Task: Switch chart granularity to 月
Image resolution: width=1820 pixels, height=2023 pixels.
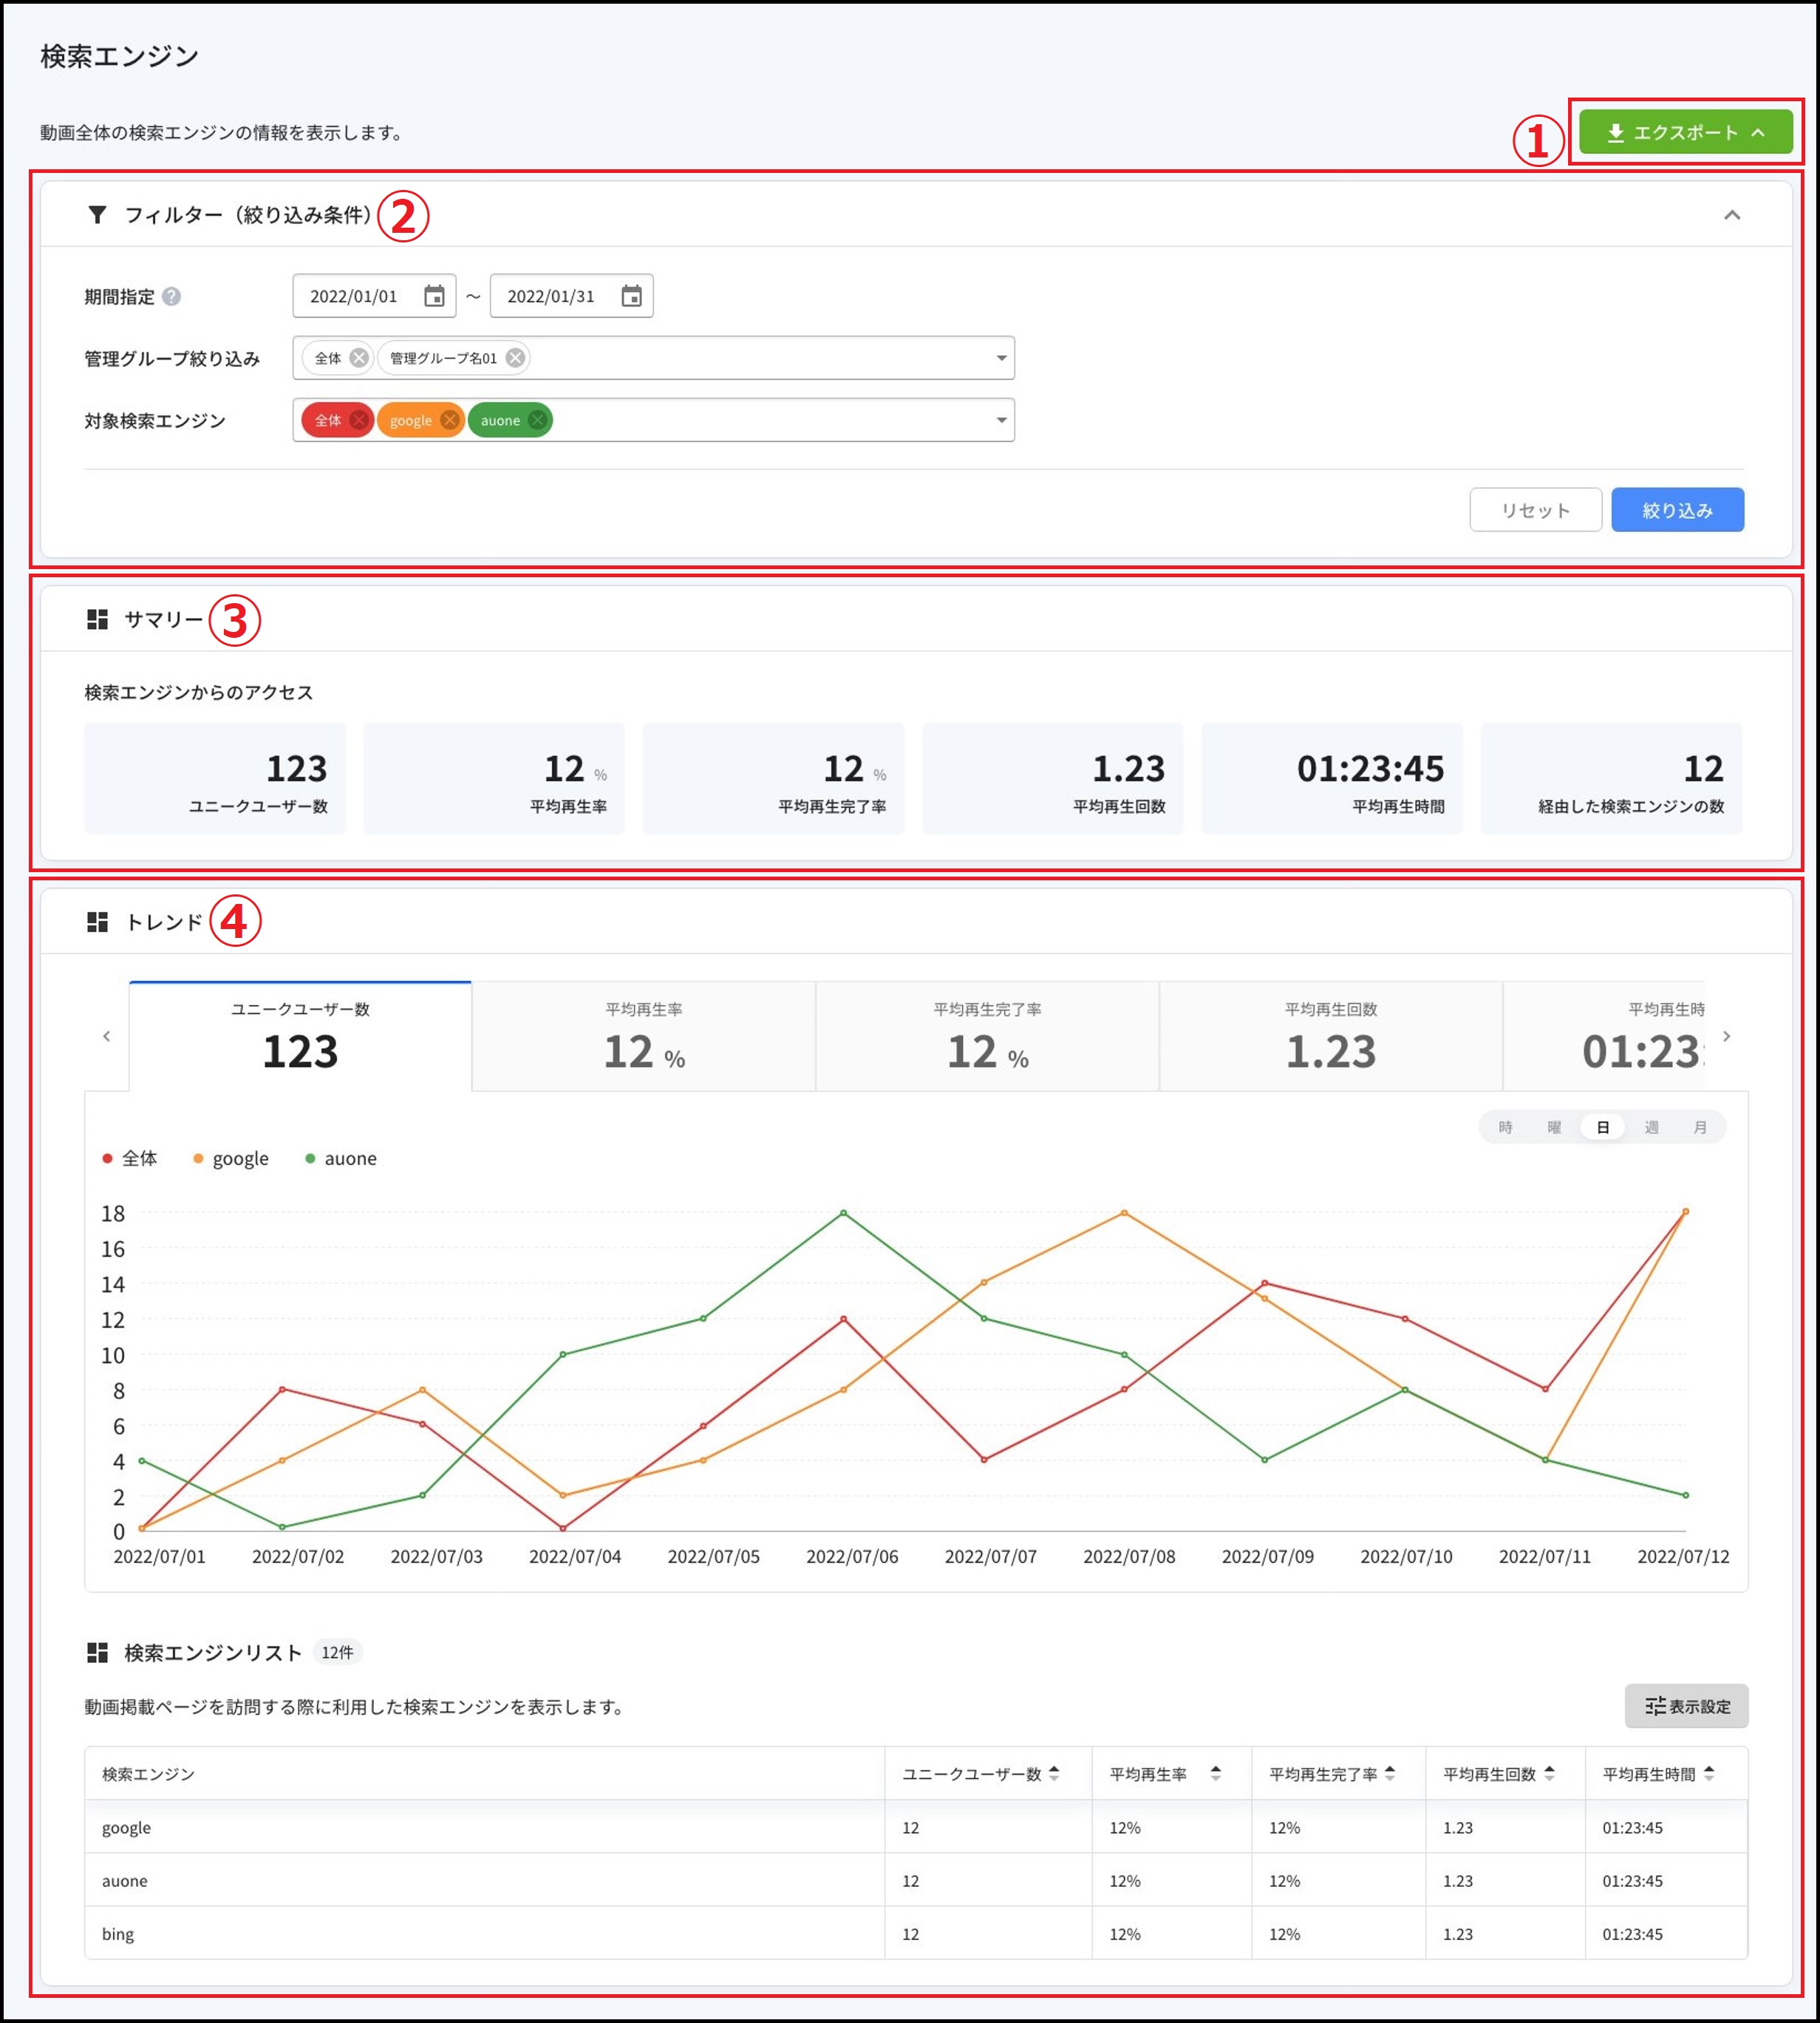Action: coord(1700,1127)
